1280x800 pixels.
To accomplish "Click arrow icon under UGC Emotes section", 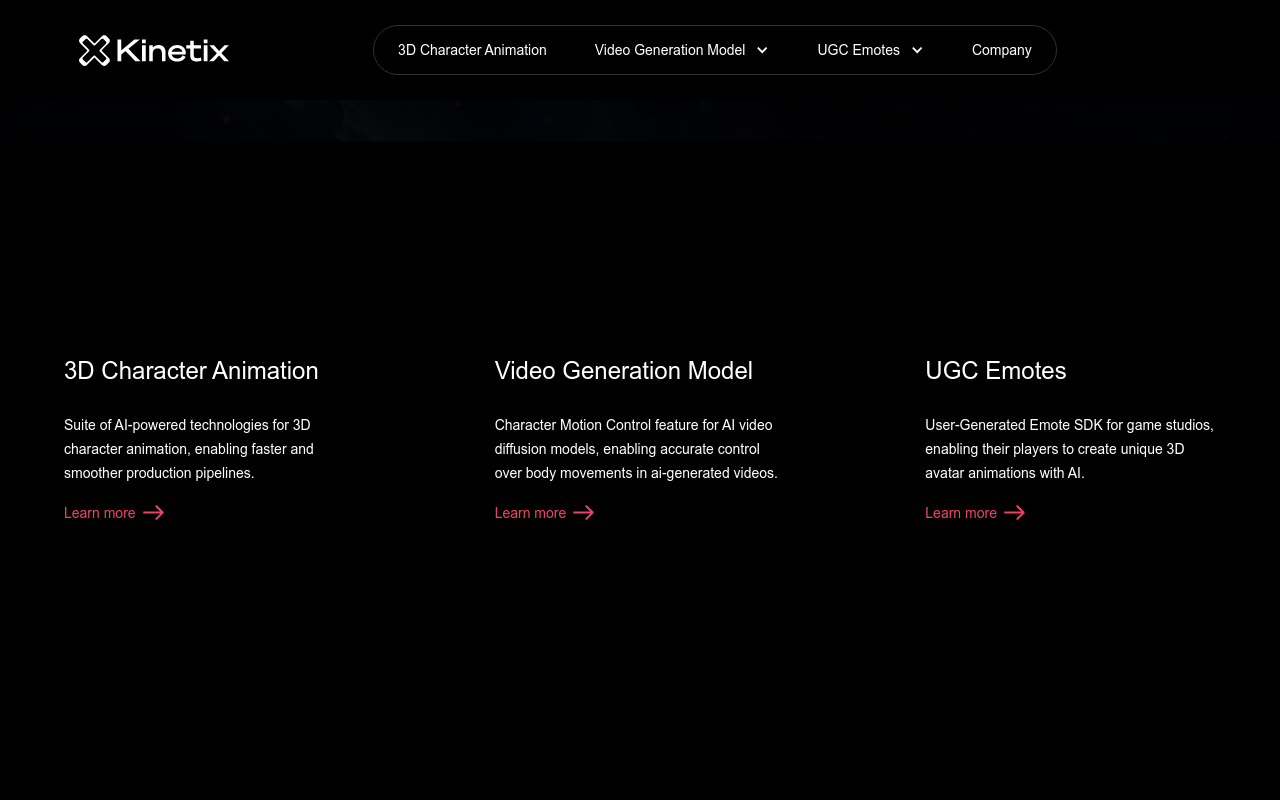I will [x=1014, y=513].
